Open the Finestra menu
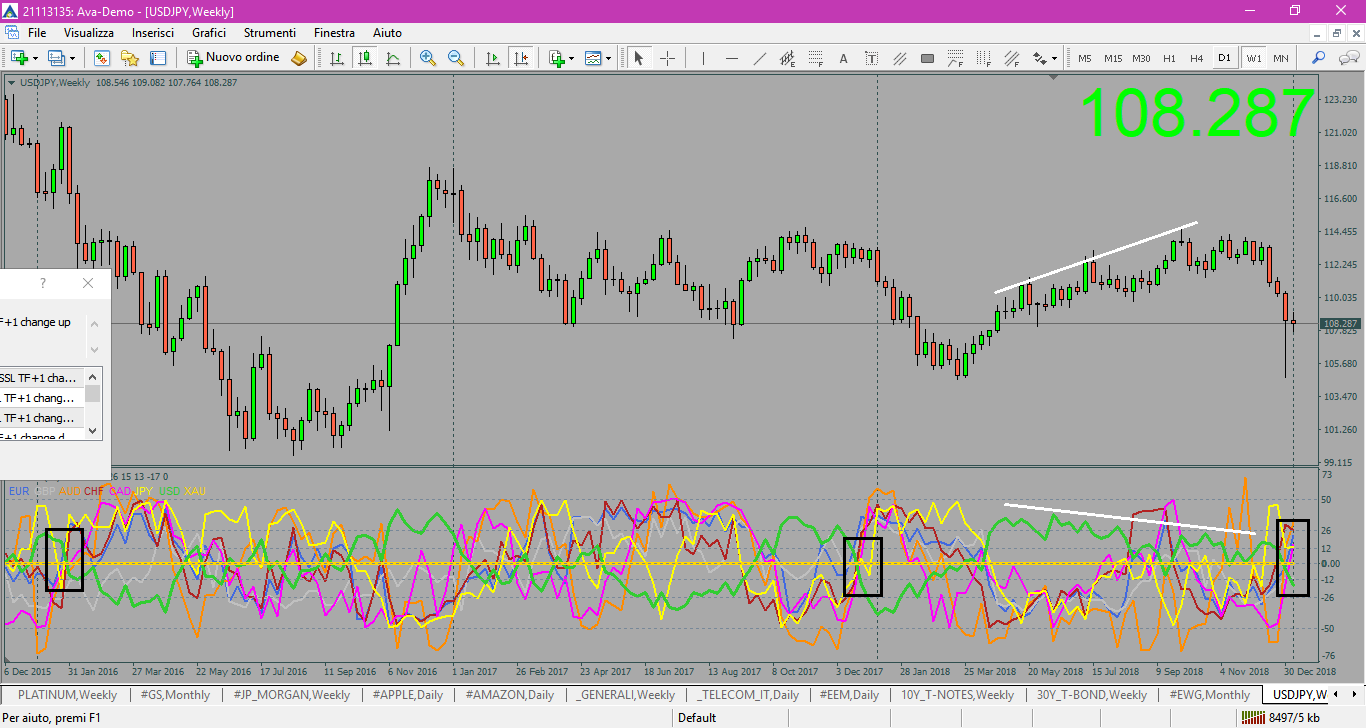1366x728 pixels. [x=334, y=33]
